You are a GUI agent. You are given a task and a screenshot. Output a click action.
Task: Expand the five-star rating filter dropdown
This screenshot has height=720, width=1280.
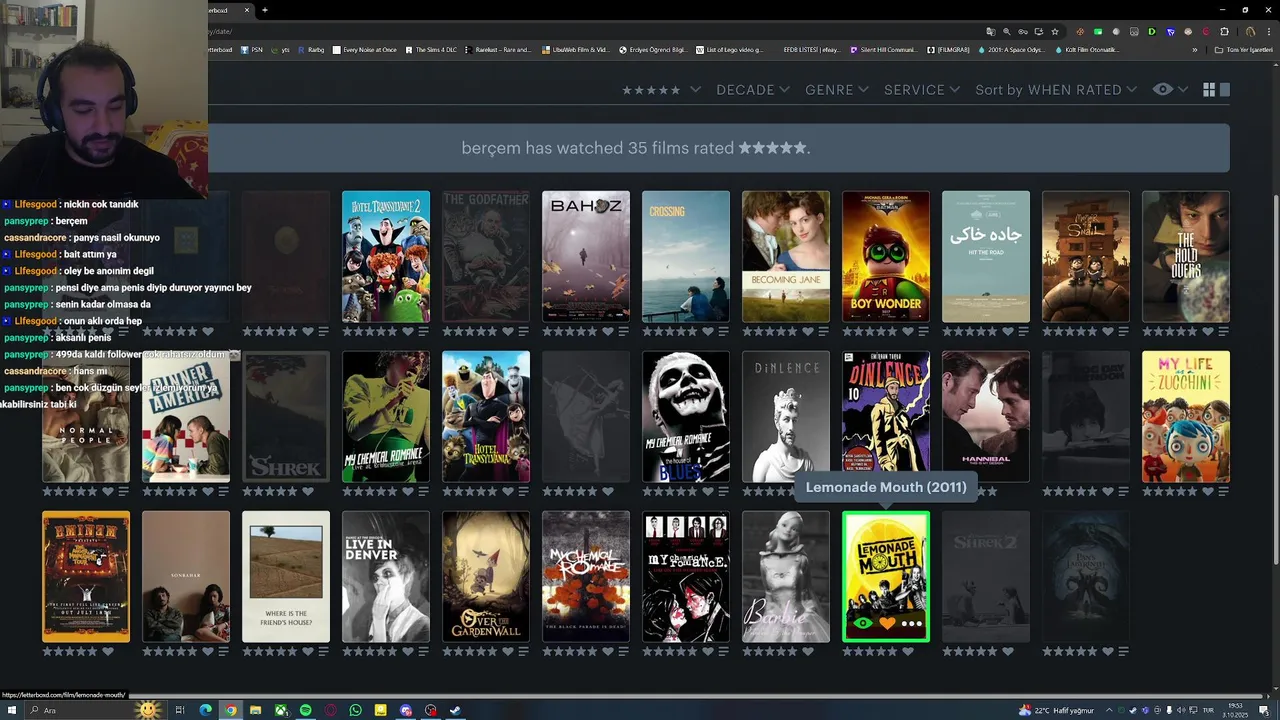pyautogui.click(x=661, y=90)
